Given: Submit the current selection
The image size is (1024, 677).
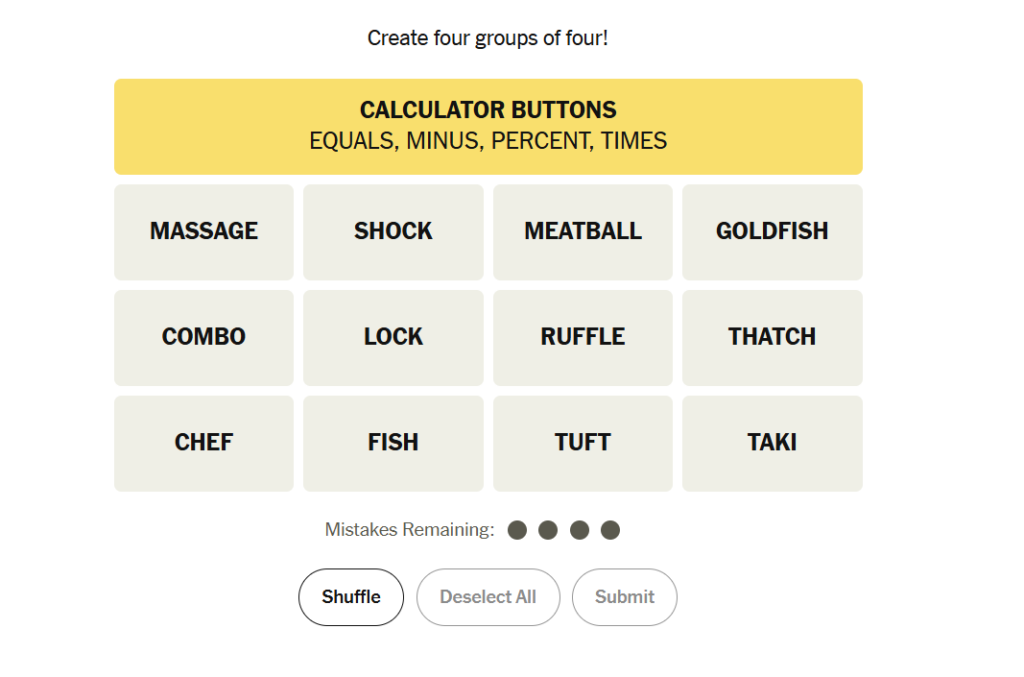Looking at the screenshot, I should pyautogui.click(x=624, y=597).
